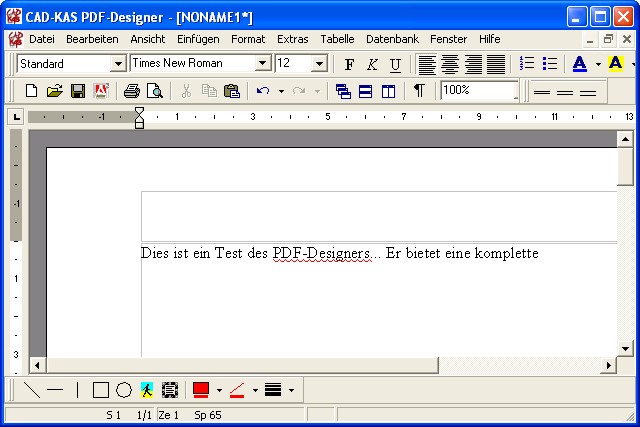
Task: Click the New document icon
Action: 31,91
